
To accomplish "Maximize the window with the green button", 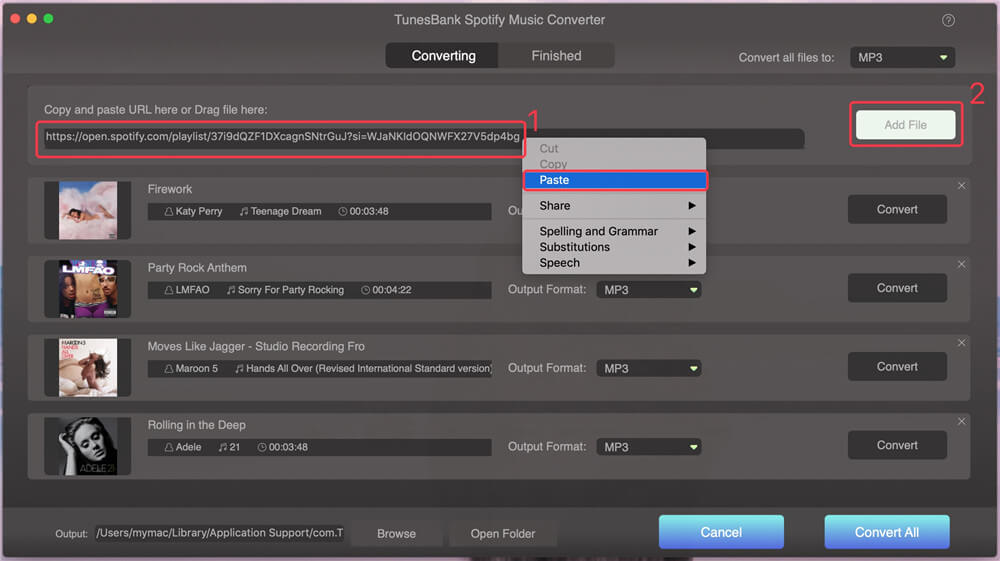I will coord(48,18).
